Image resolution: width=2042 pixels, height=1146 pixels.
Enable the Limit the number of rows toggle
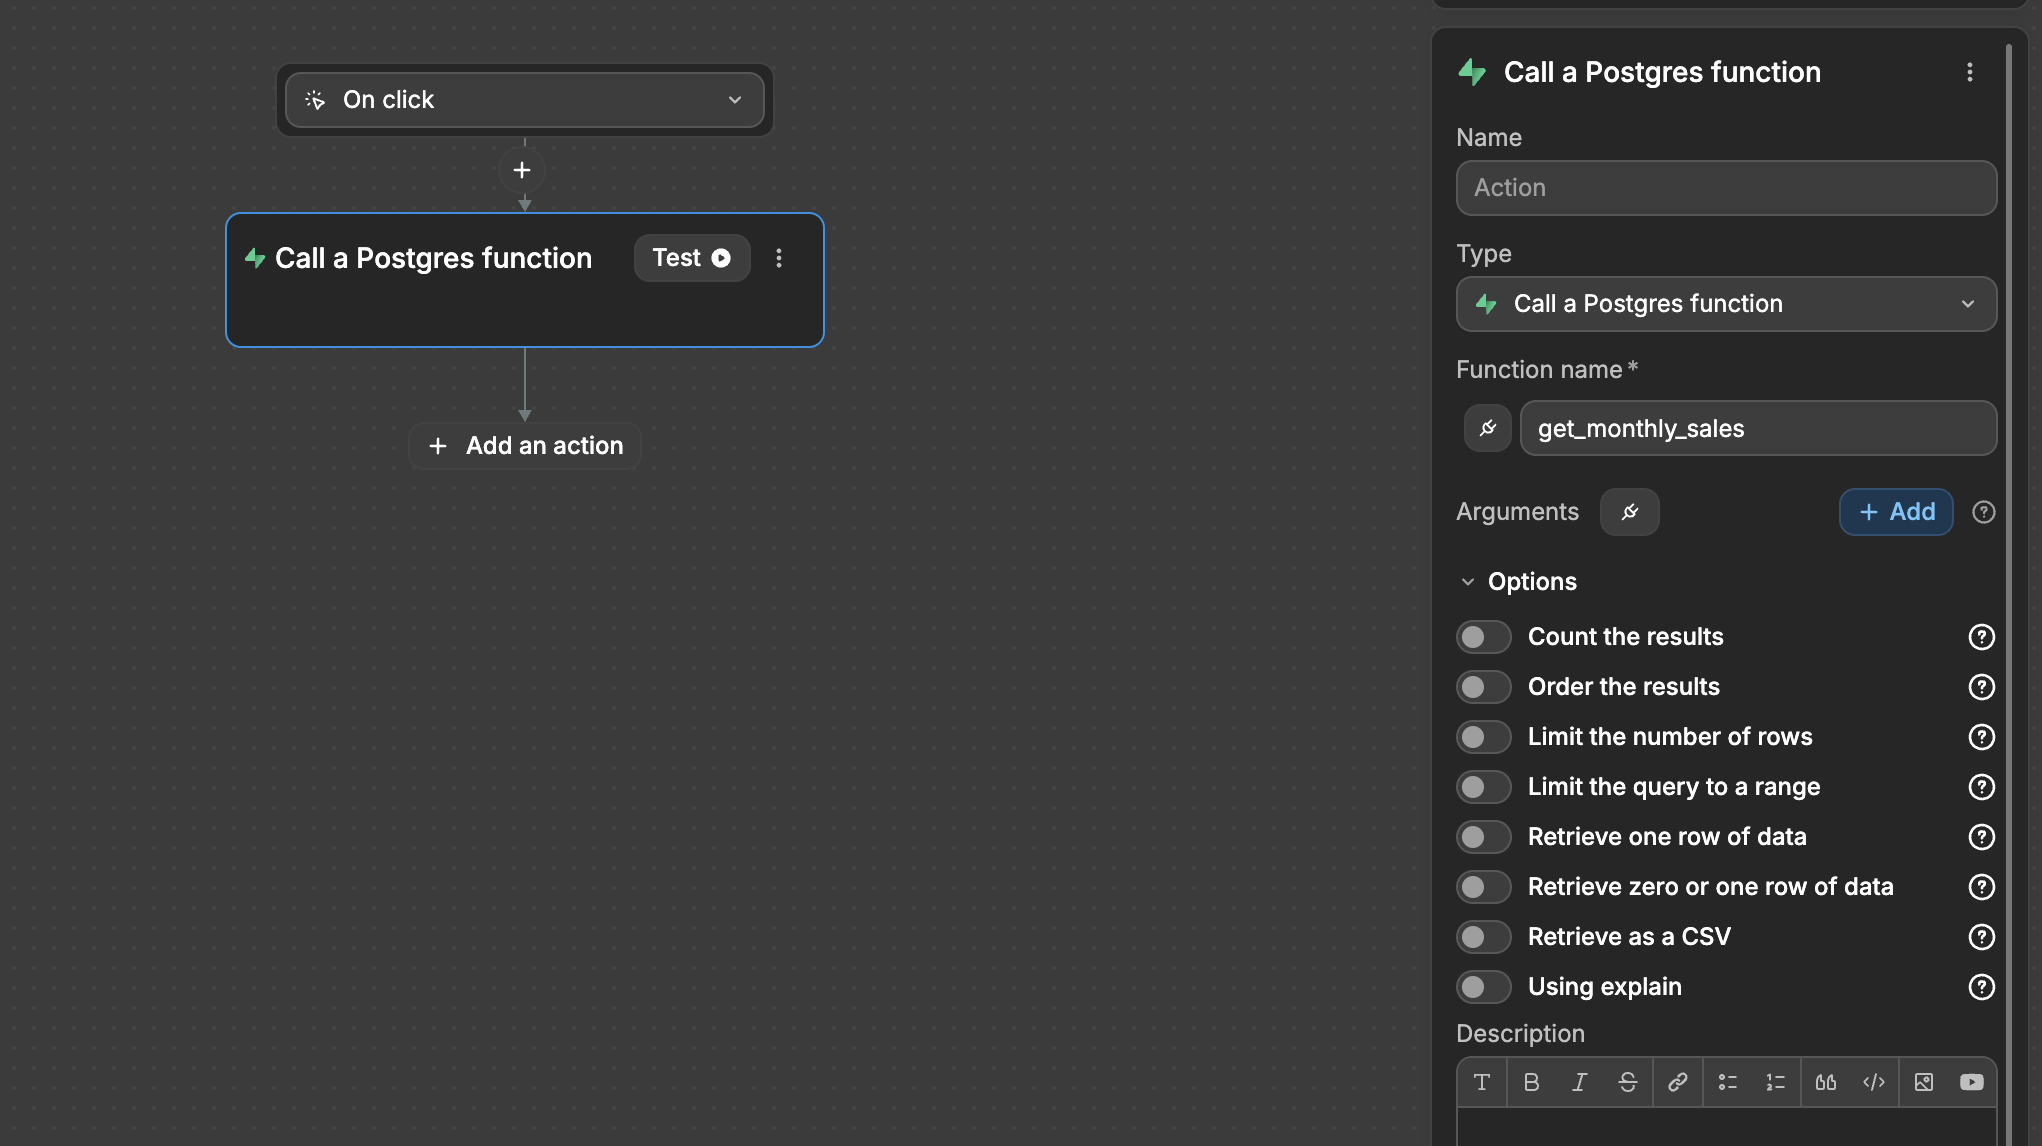click(1484, 736)
